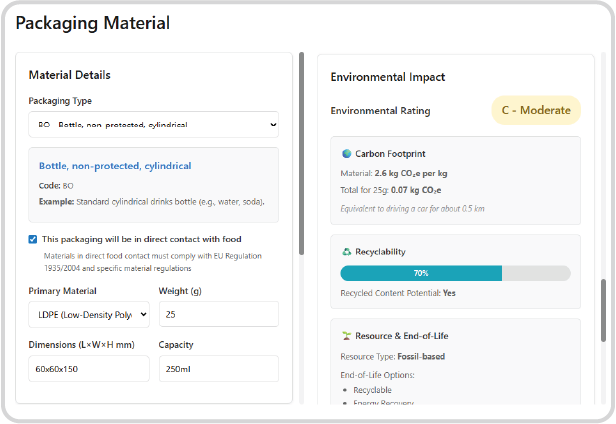Expand the Primary Material LDPE dropdown
This screenshot has width=616, height=424.
click(89, 315)
